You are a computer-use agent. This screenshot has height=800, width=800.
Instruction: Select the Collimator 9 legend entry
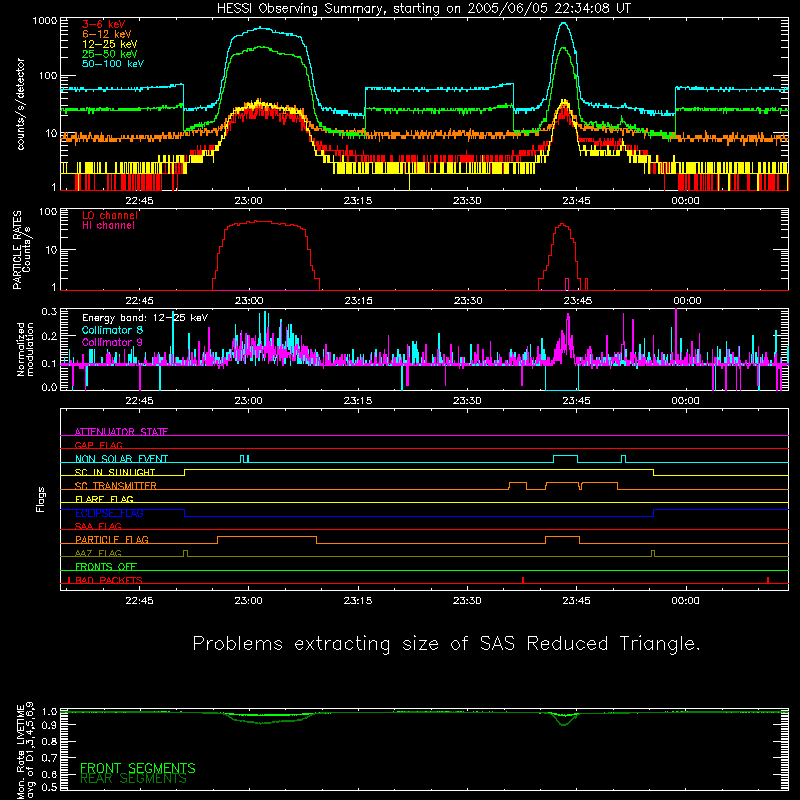[x=112, y=342]
